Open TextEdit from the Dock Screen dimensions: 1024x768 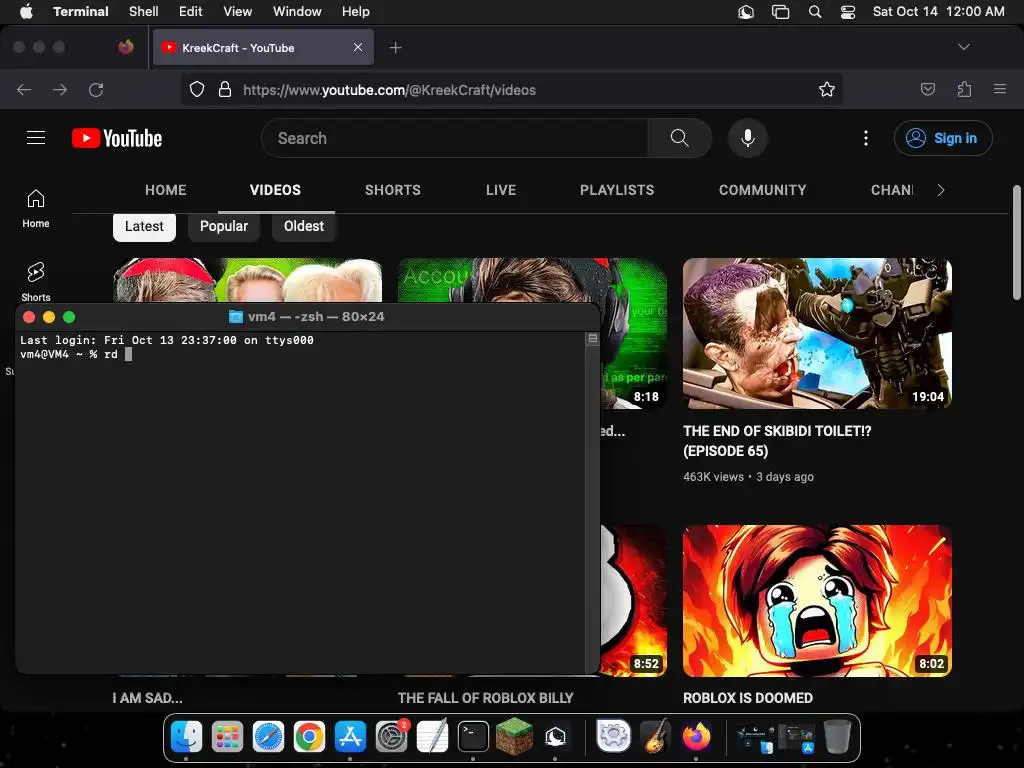click(432, 737)
